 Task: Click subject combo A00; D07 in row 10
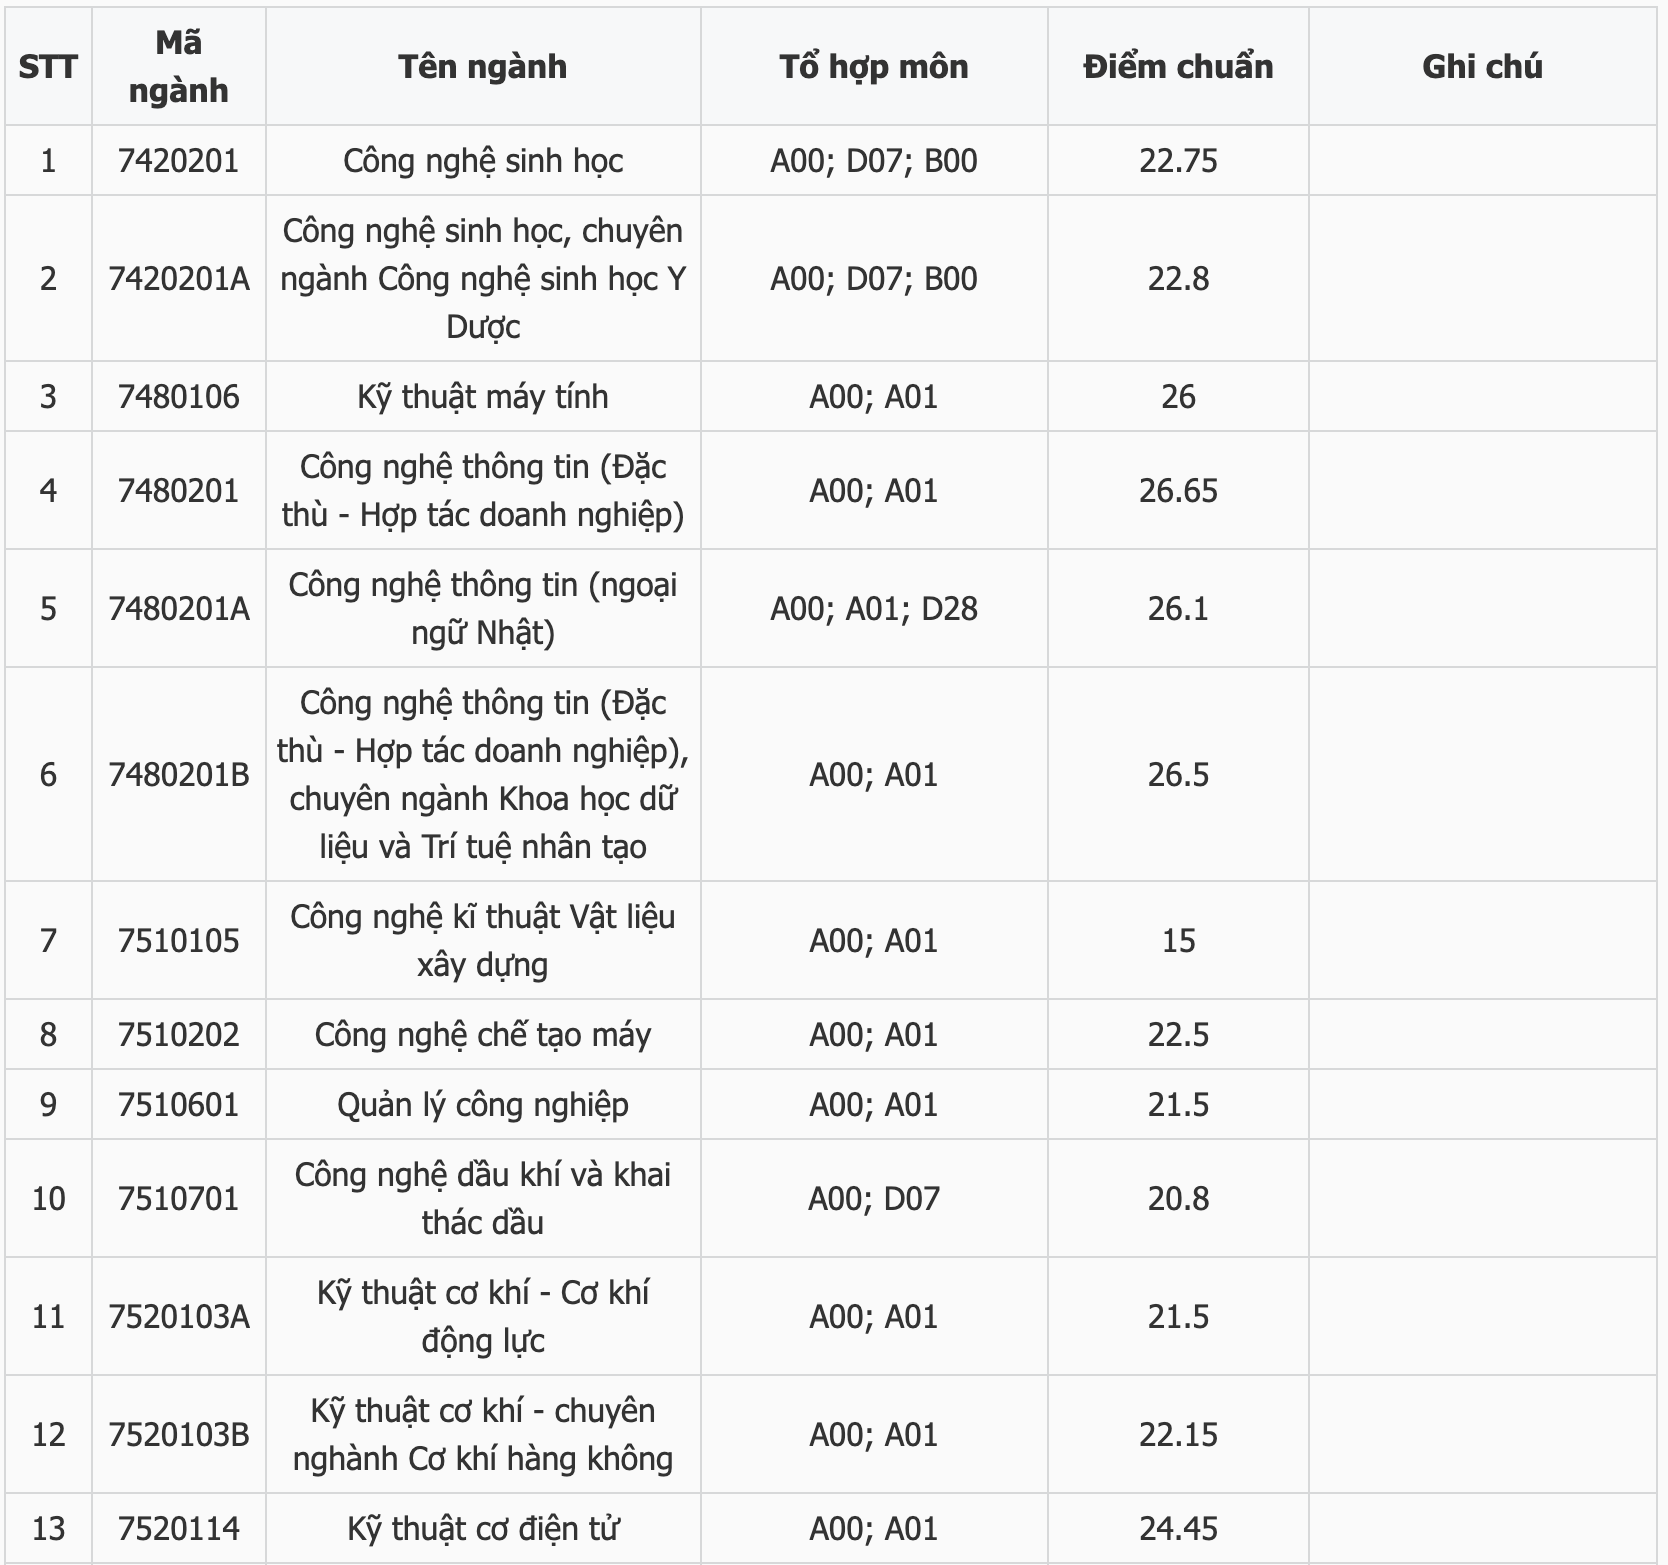click(874, 1199)
